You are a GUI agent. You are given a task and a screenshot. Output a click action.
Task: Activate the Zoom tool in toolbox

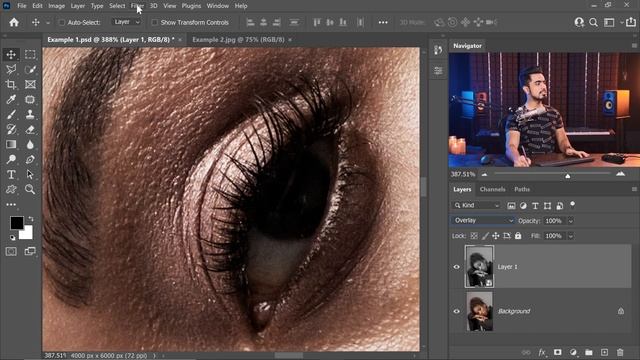click(30, 189)
